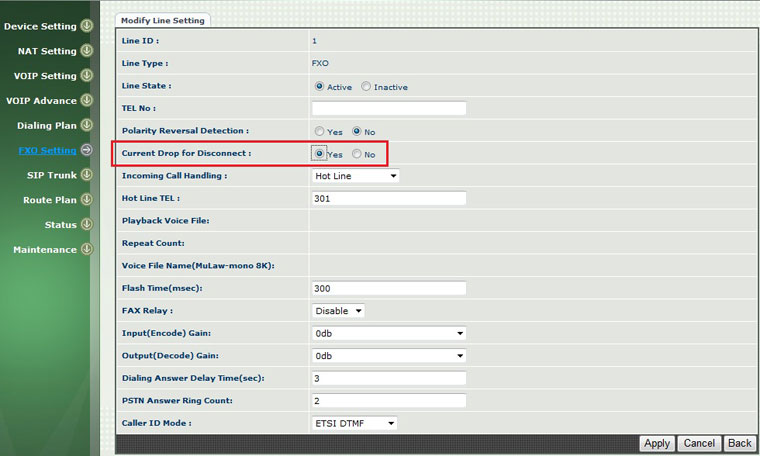The image size is (760, 456).
Task: Expand the Caller ID Mode dropdown
Action: point(355,423)
